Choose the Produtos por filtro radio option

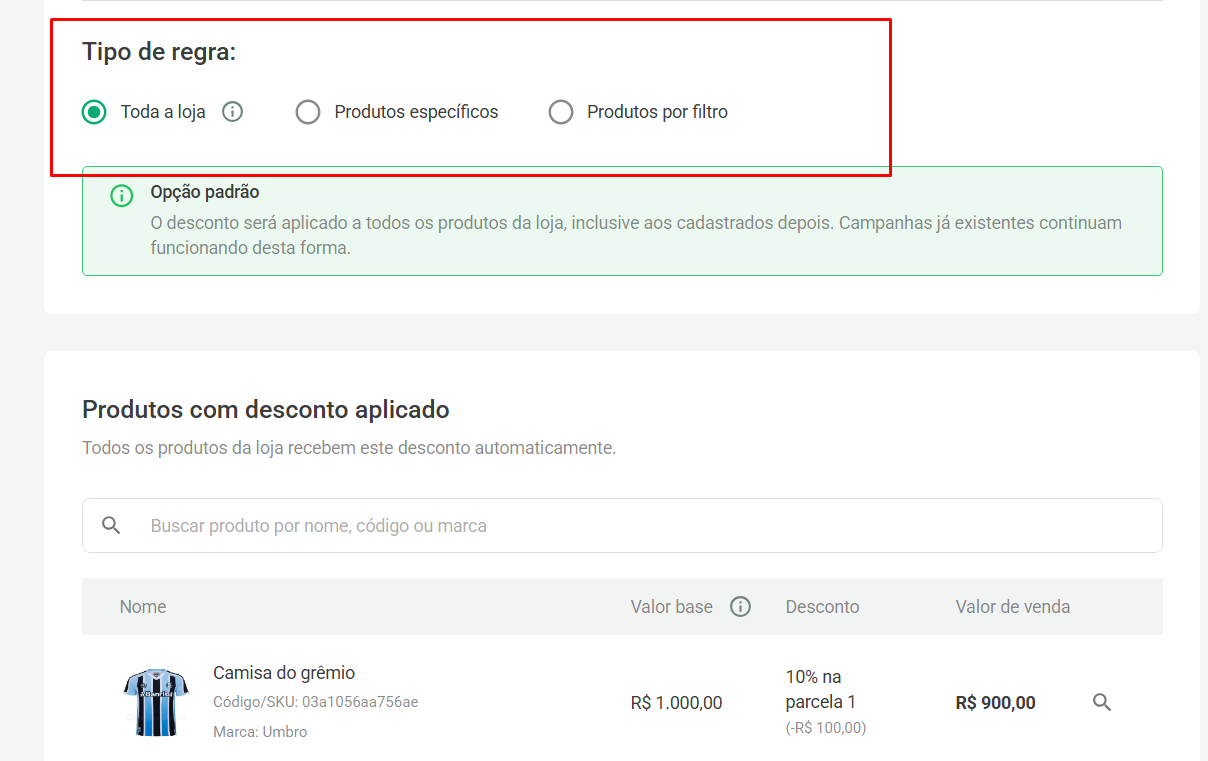point(561,112)
